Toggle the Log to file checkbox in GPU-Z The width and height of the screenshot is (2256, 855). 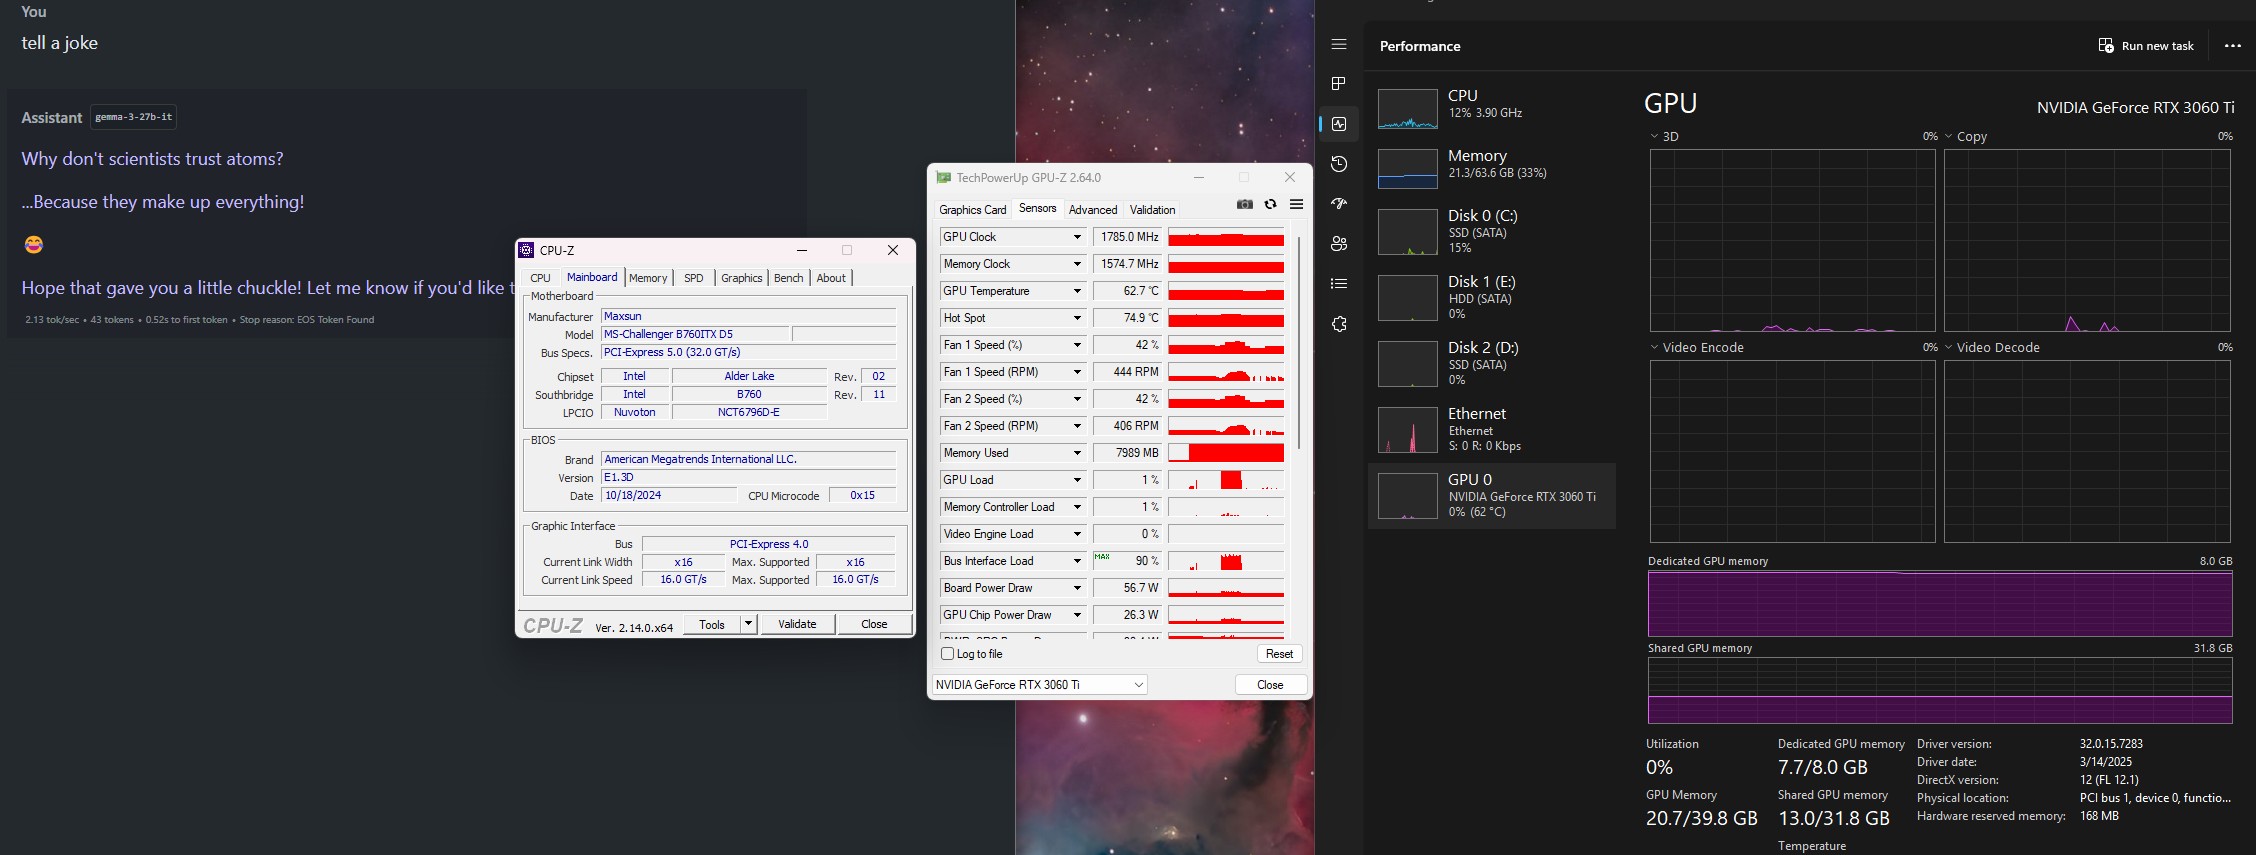point(948,654)
